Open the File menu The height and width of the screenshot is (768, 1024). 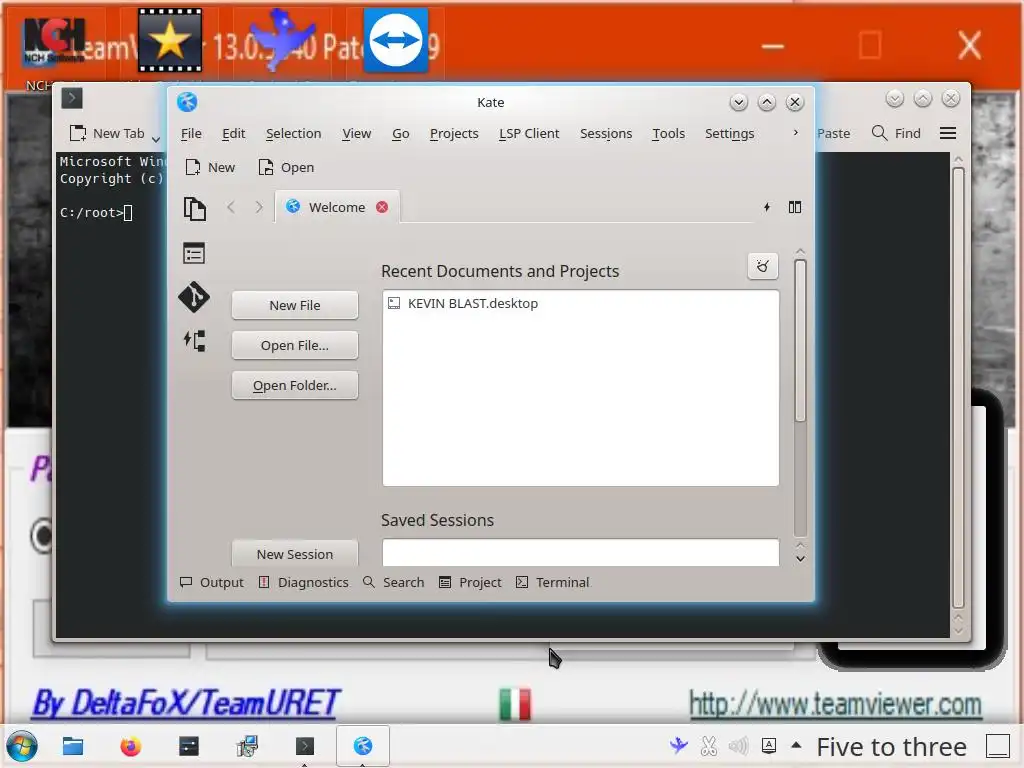pos(191,133)
